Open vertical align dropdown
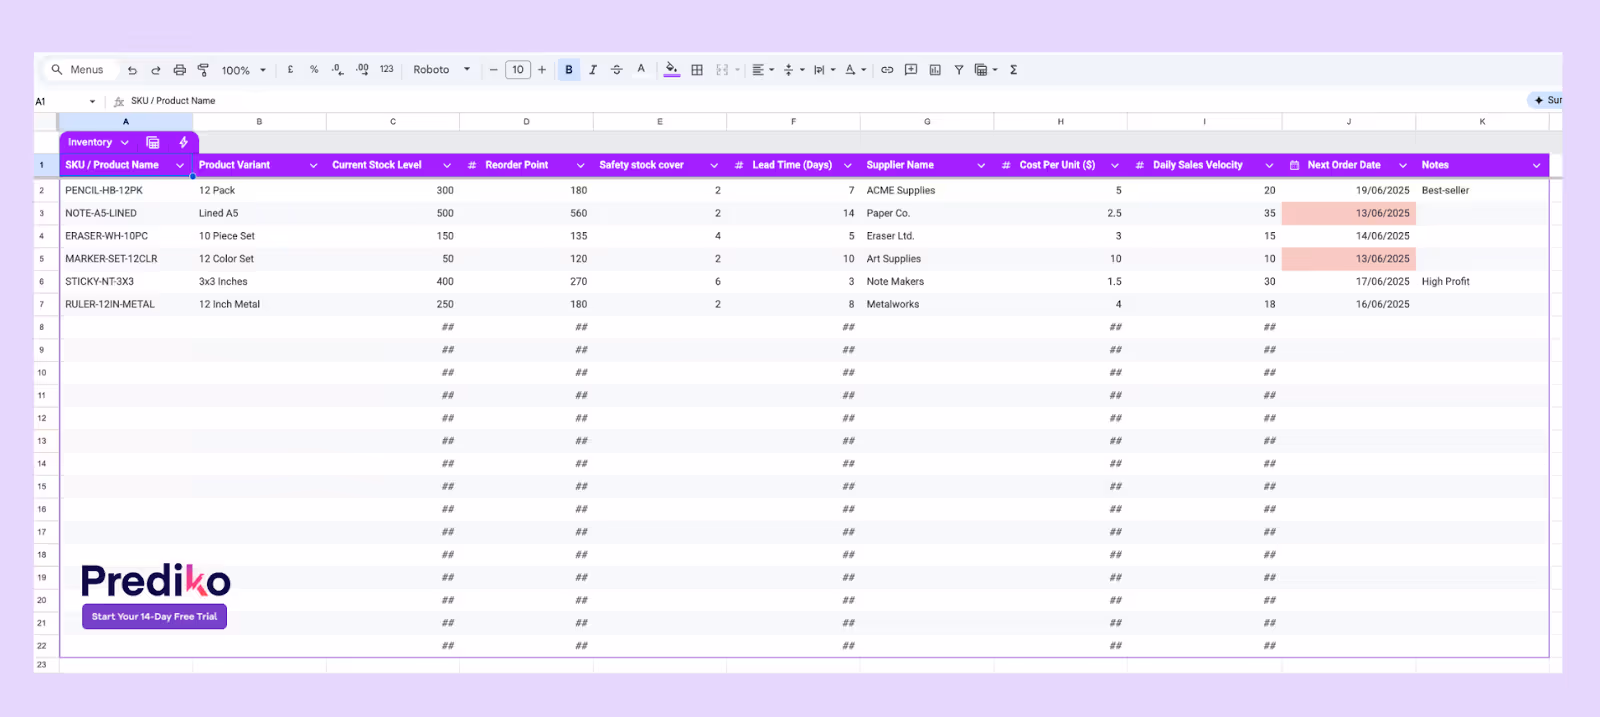The width and height of the screenshot is (1600, 717). (x=794, y=70)
